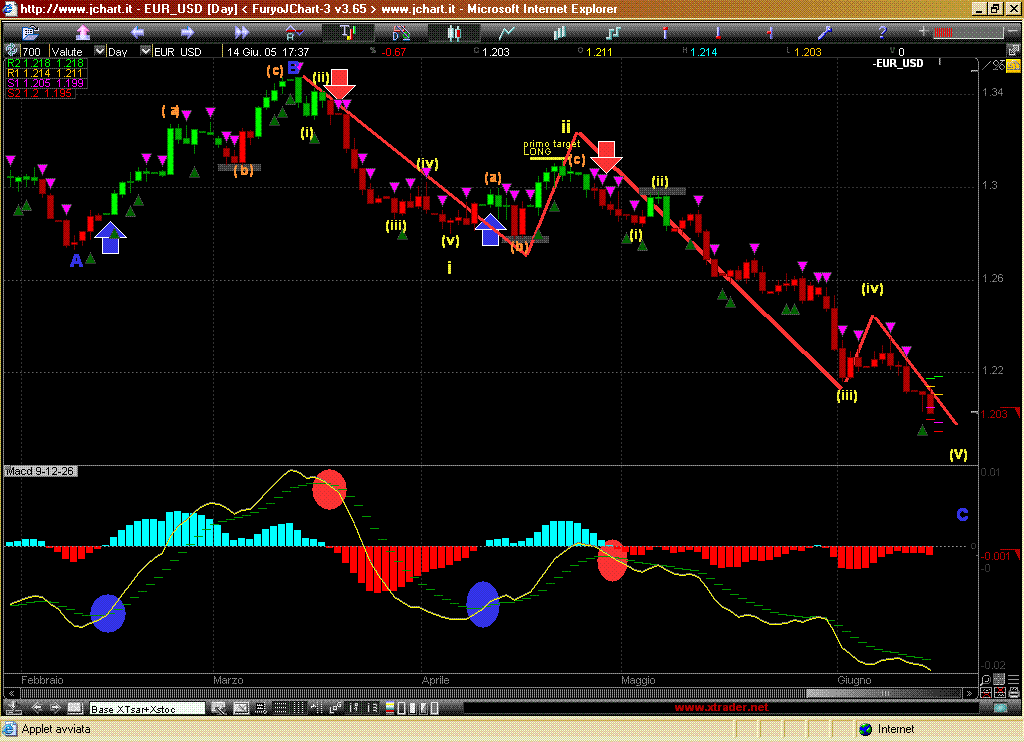This screenshot has height=742, width=1024.
Task: Expand the Day timeframe dropdown
Action: point(146,51)
